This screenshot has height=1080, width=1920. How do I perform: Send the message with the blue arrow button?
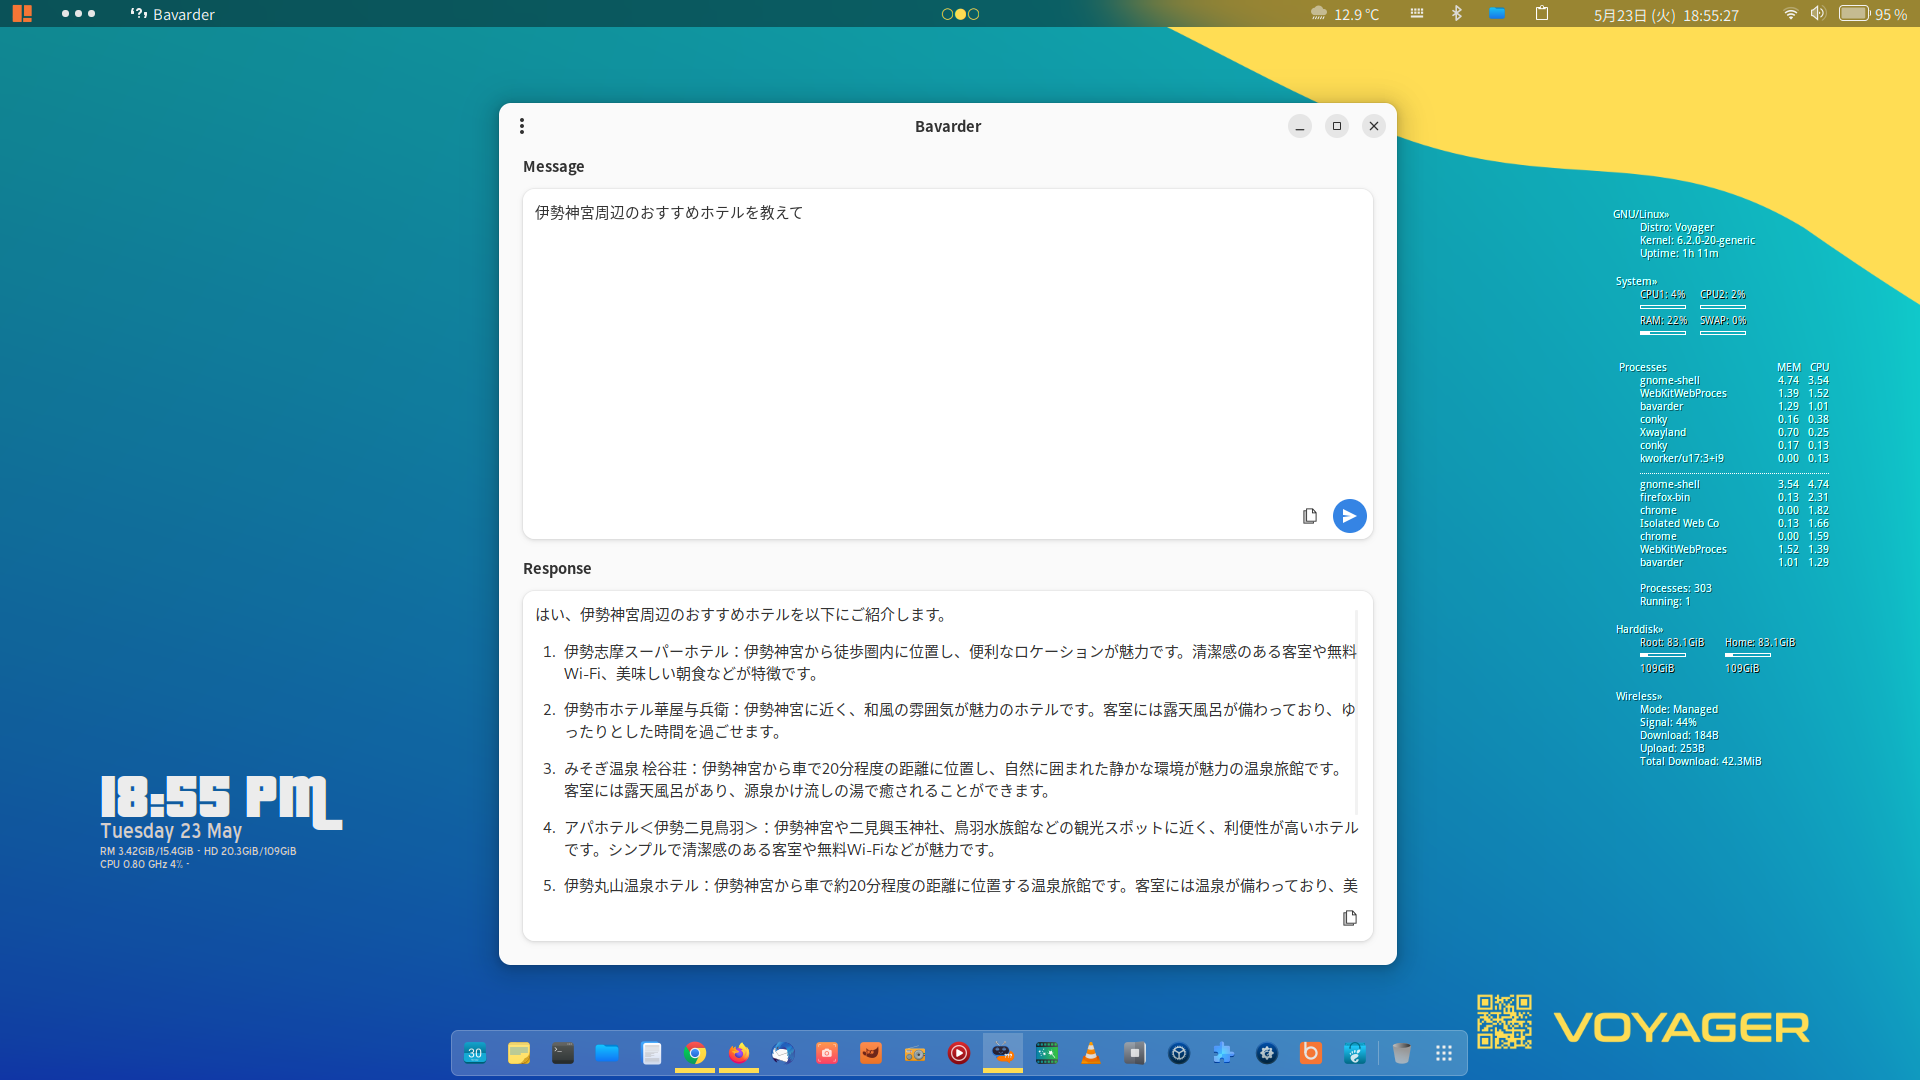click(1349, 516)
